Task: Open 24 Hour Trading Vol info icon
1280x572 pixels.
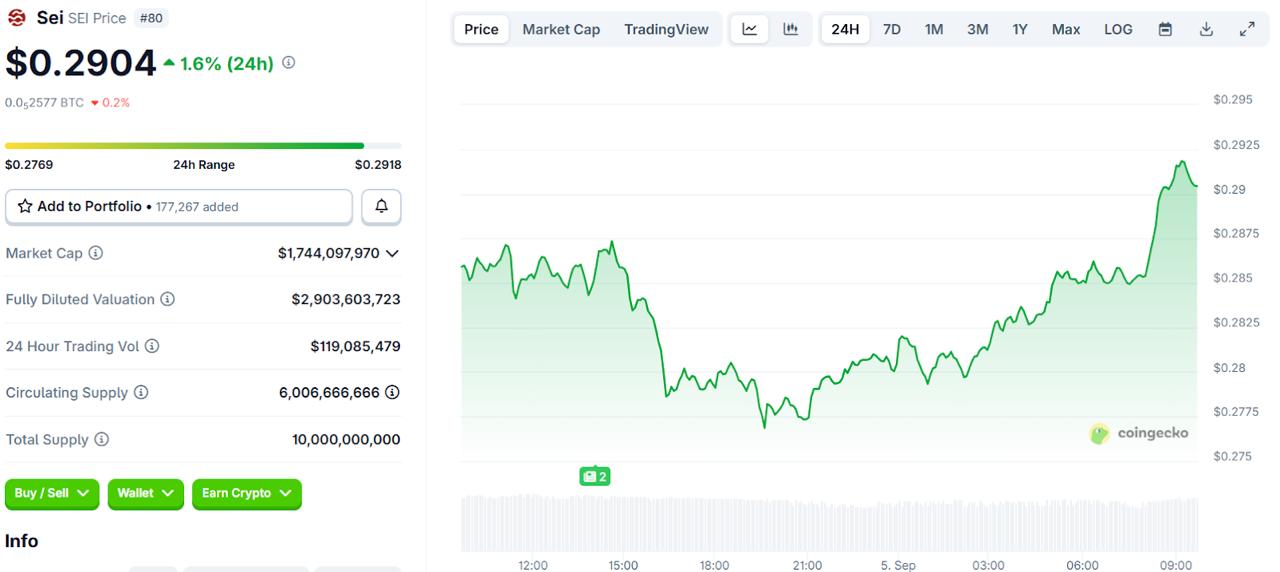Action: tap(152, 346)
